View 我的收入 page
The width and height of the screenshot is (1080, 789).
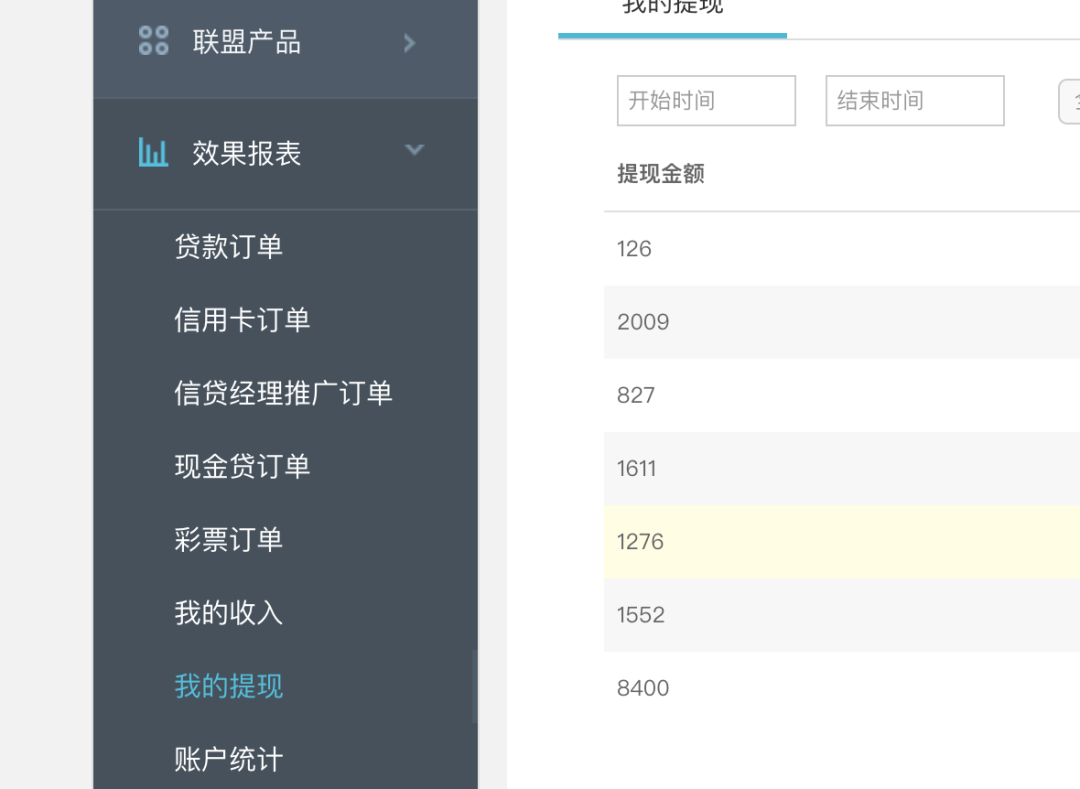tap(228, 613)
